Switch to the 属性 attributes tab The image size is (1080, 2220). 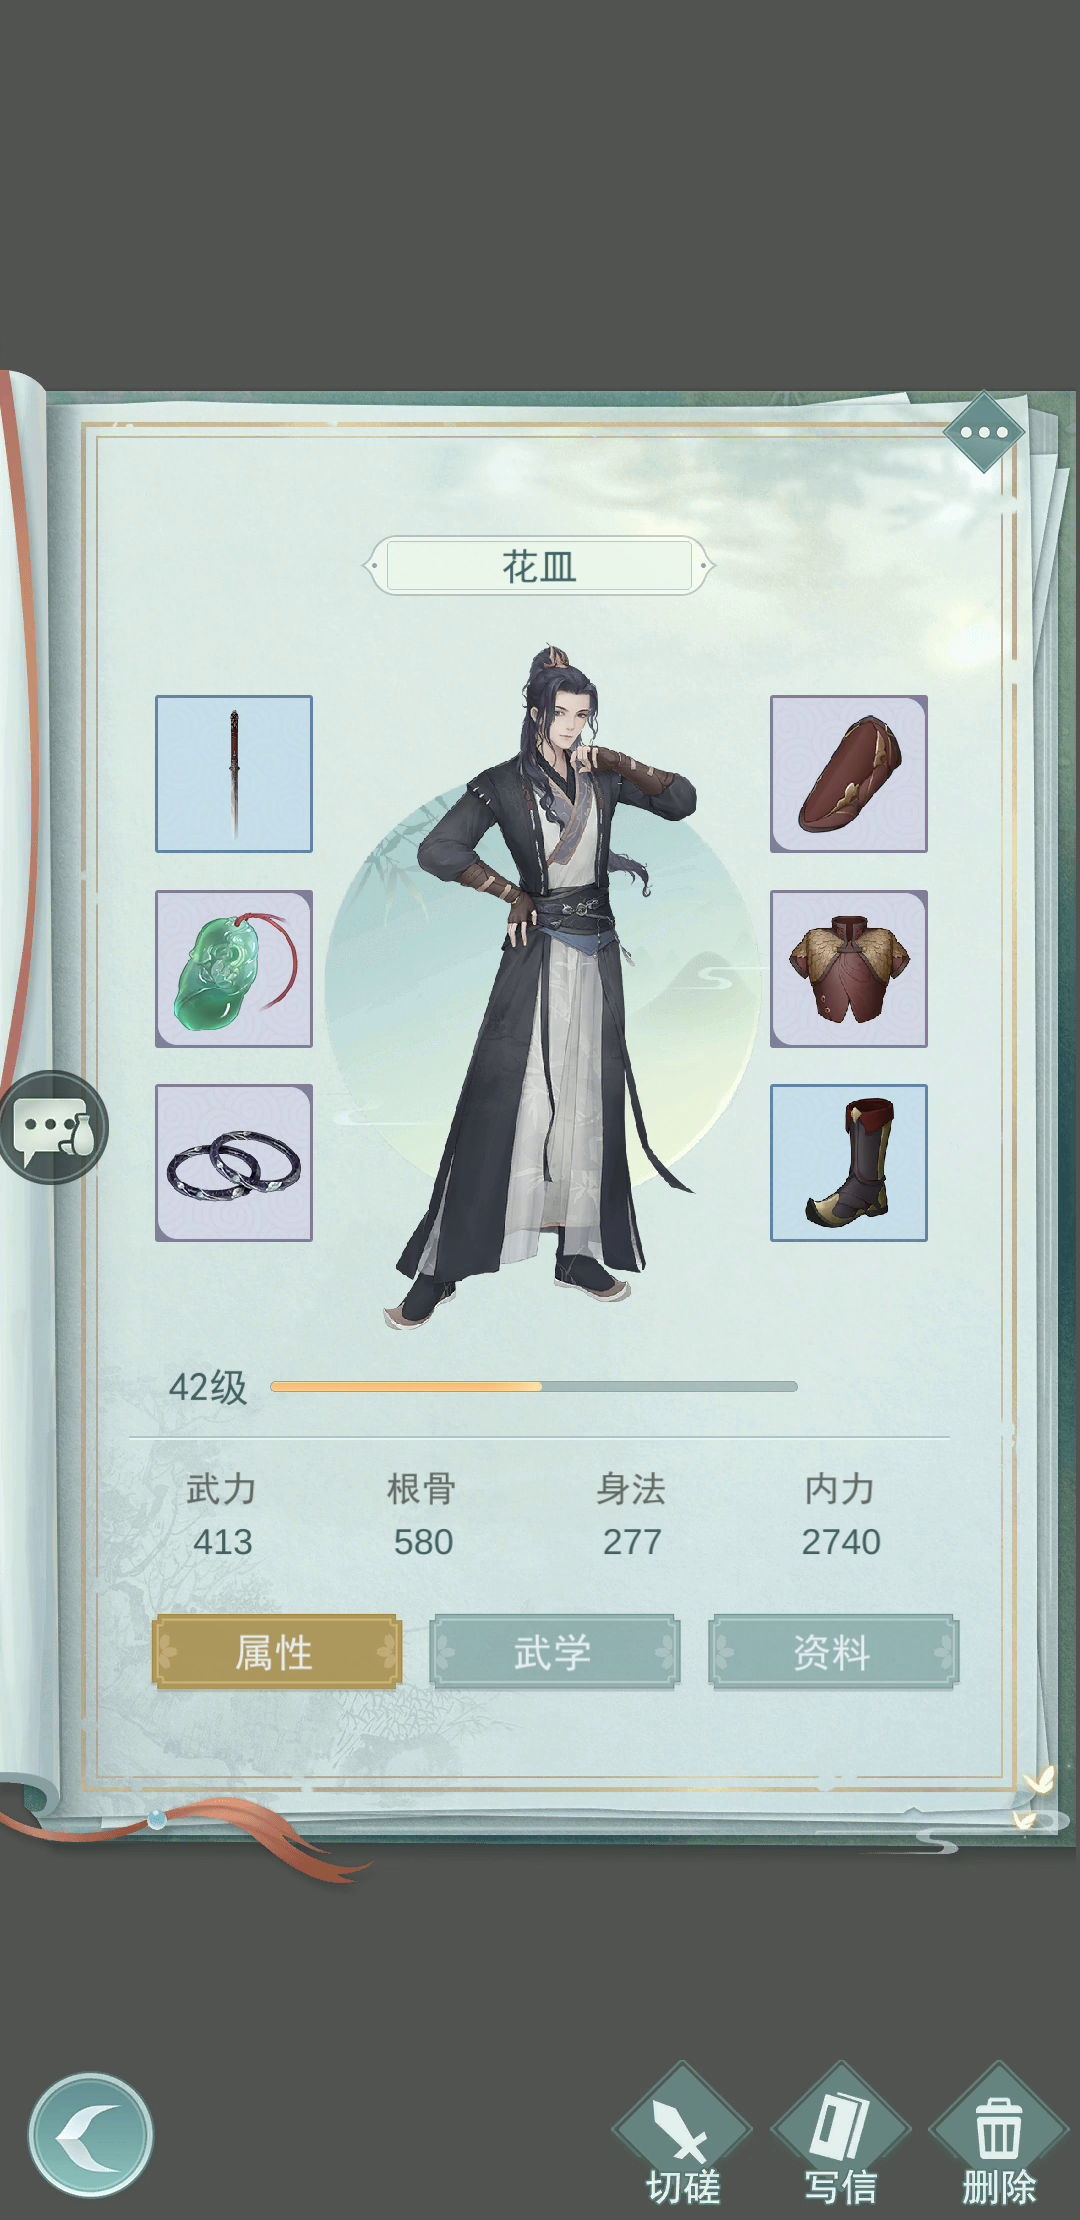[277, 1652]
